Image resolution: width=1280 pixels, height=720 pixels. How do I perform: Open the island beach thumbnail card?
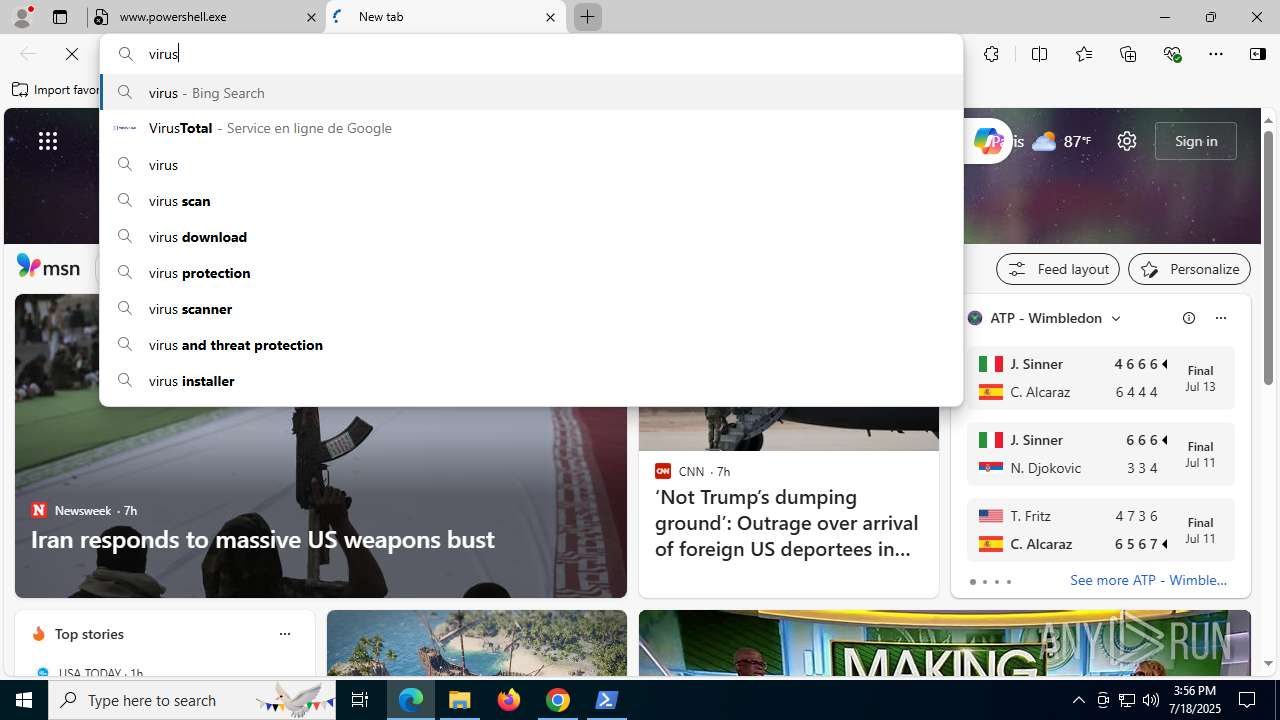[x=477, y=643]
